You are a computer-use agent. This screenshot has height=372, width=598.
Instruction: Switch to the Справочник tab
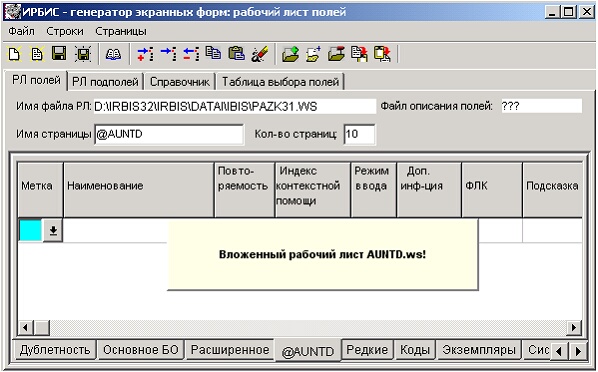(180, 82)
